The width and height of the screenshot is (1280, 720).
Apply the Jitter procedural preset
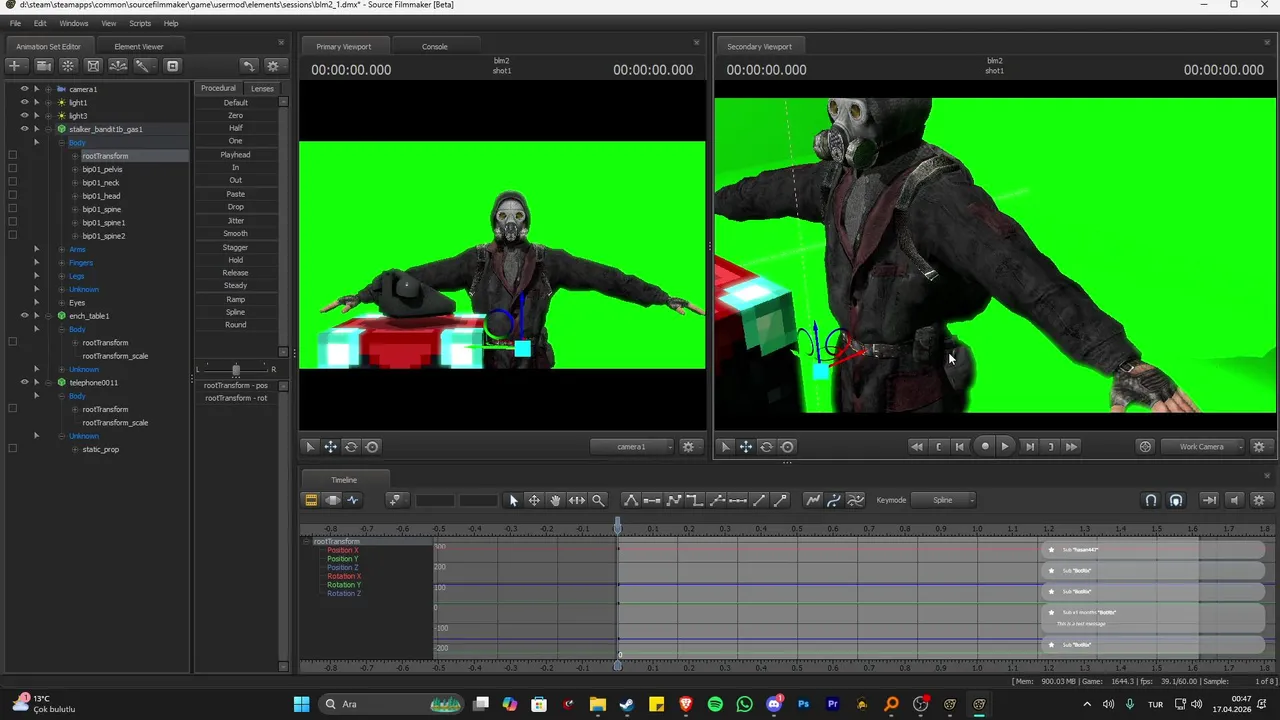236,220
